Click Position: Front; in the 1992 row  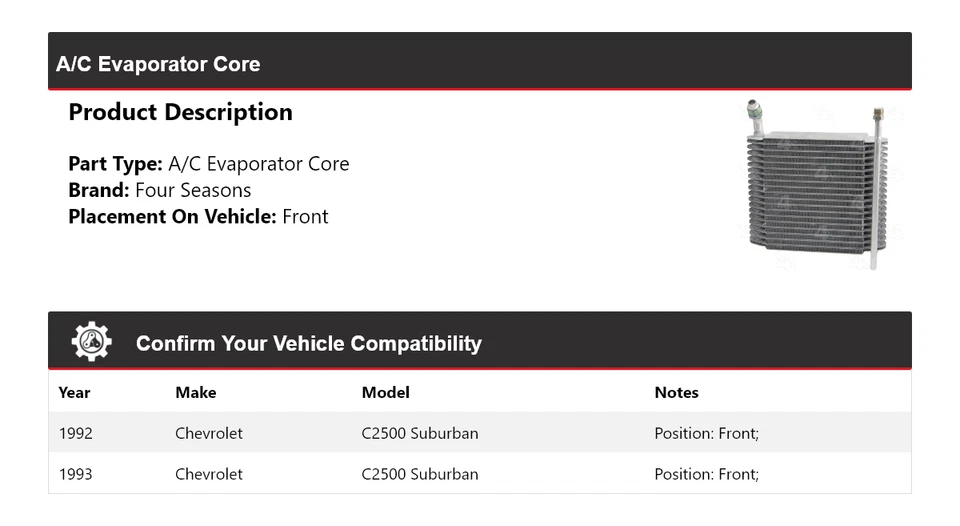(706, 433)
